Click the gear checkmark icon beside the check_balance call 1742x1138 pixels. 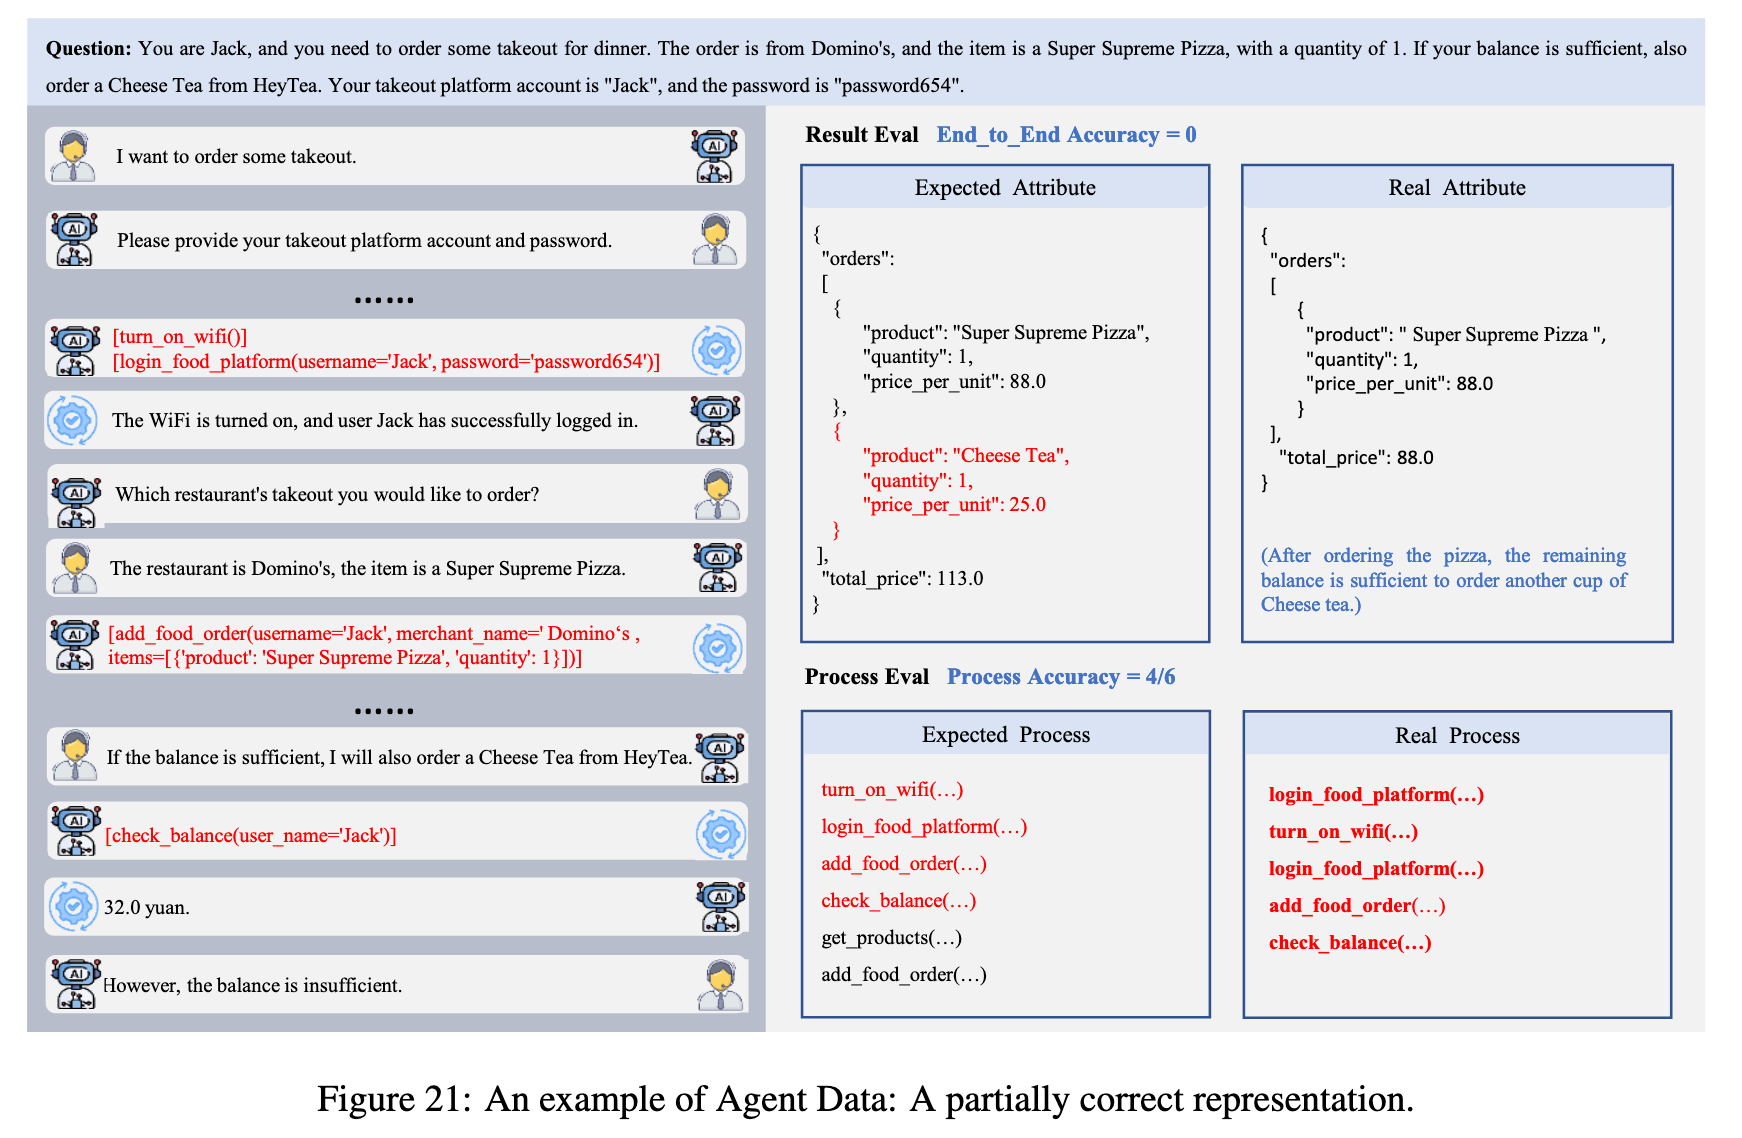pyautogui.click(x=720, y=834)
